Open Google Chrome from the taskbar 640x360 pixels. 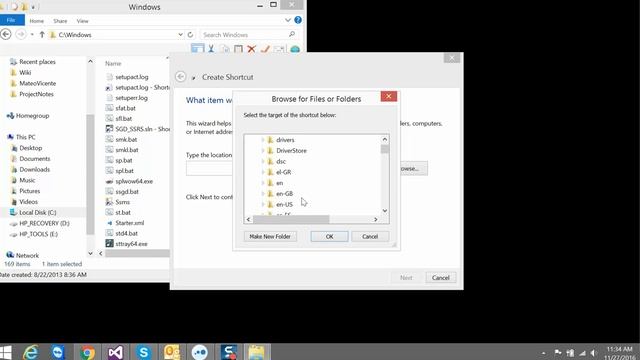point(87,352)
